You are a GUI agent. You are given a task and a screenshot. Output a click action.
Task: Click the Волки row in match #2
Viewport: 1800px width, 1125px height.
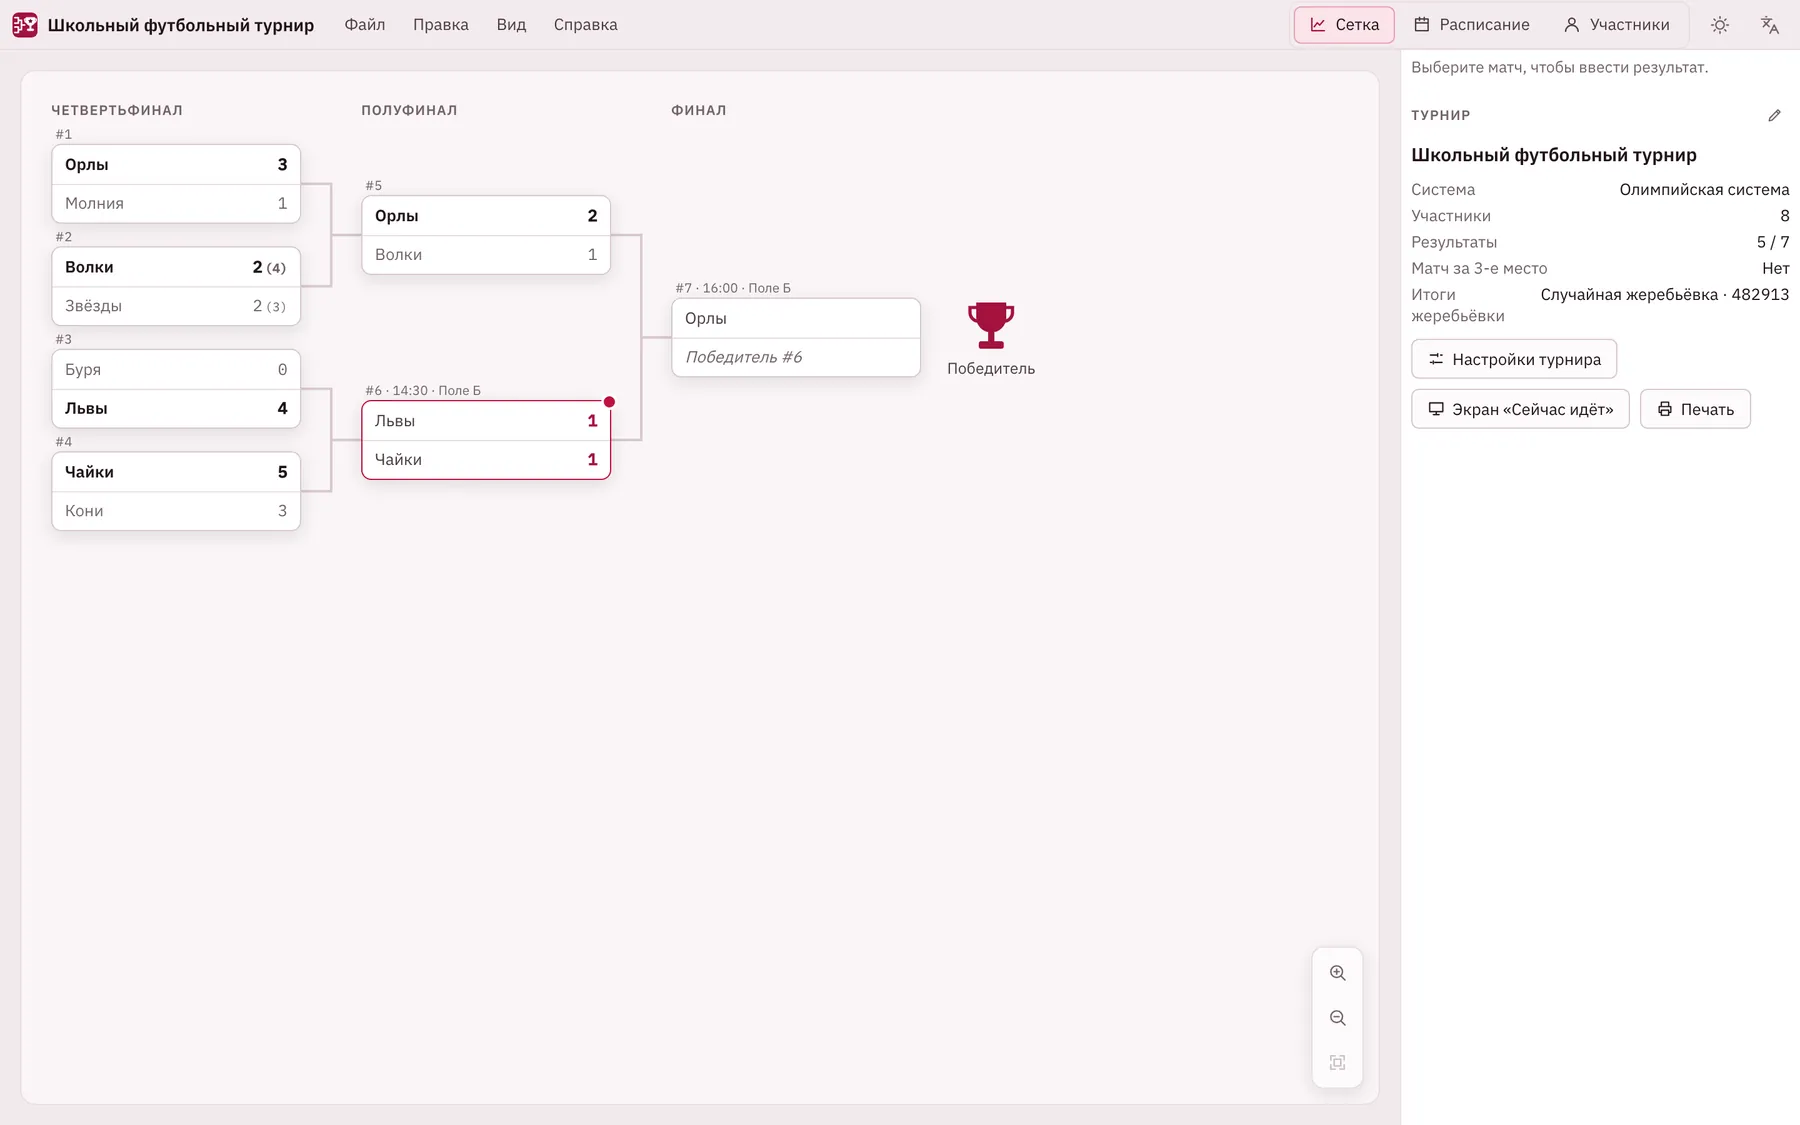click(x=176, y=267)
